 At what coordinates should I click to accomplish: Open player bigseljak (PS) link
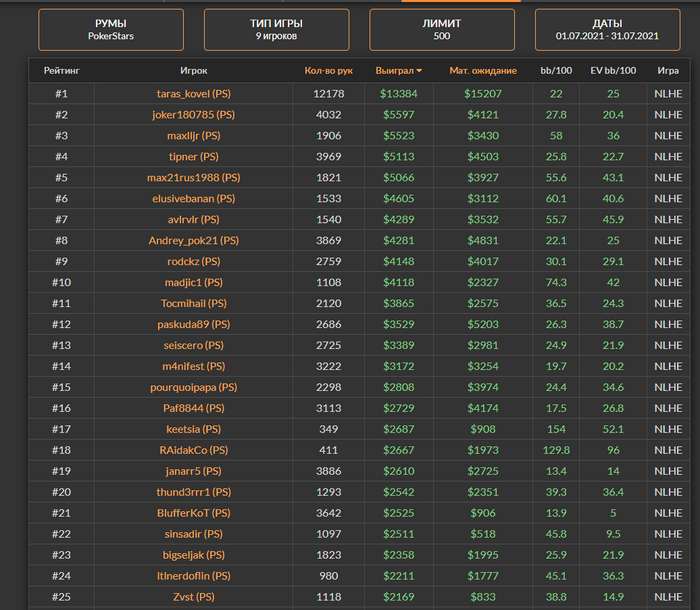(193, 555)
